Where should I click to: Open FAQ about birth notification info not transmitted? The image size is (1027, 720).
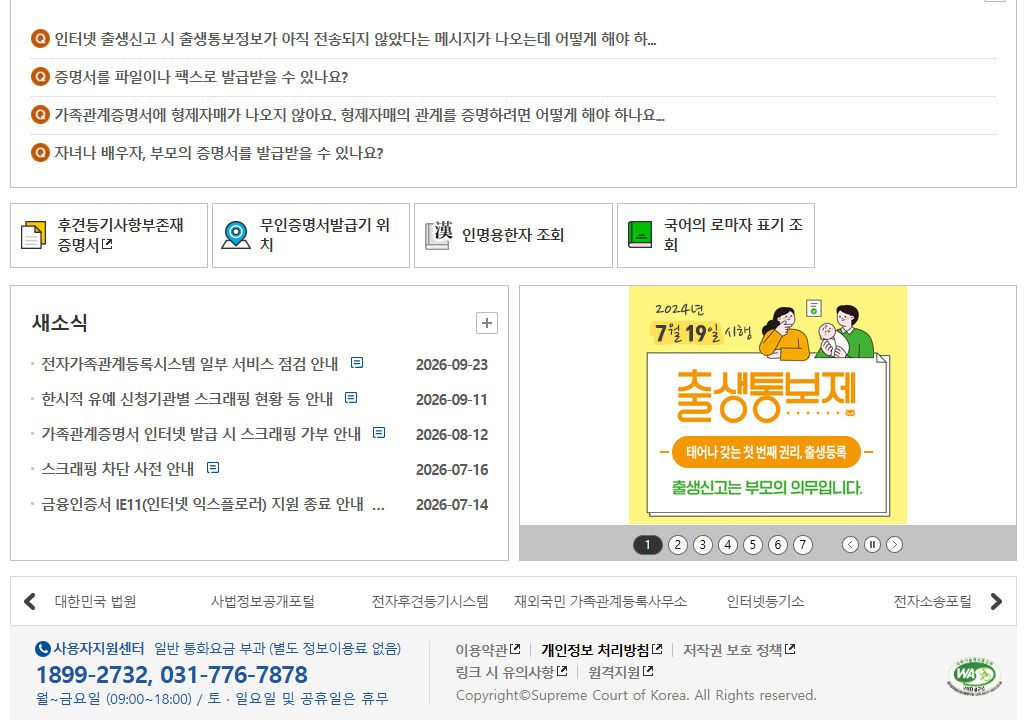tap(355, 39)
